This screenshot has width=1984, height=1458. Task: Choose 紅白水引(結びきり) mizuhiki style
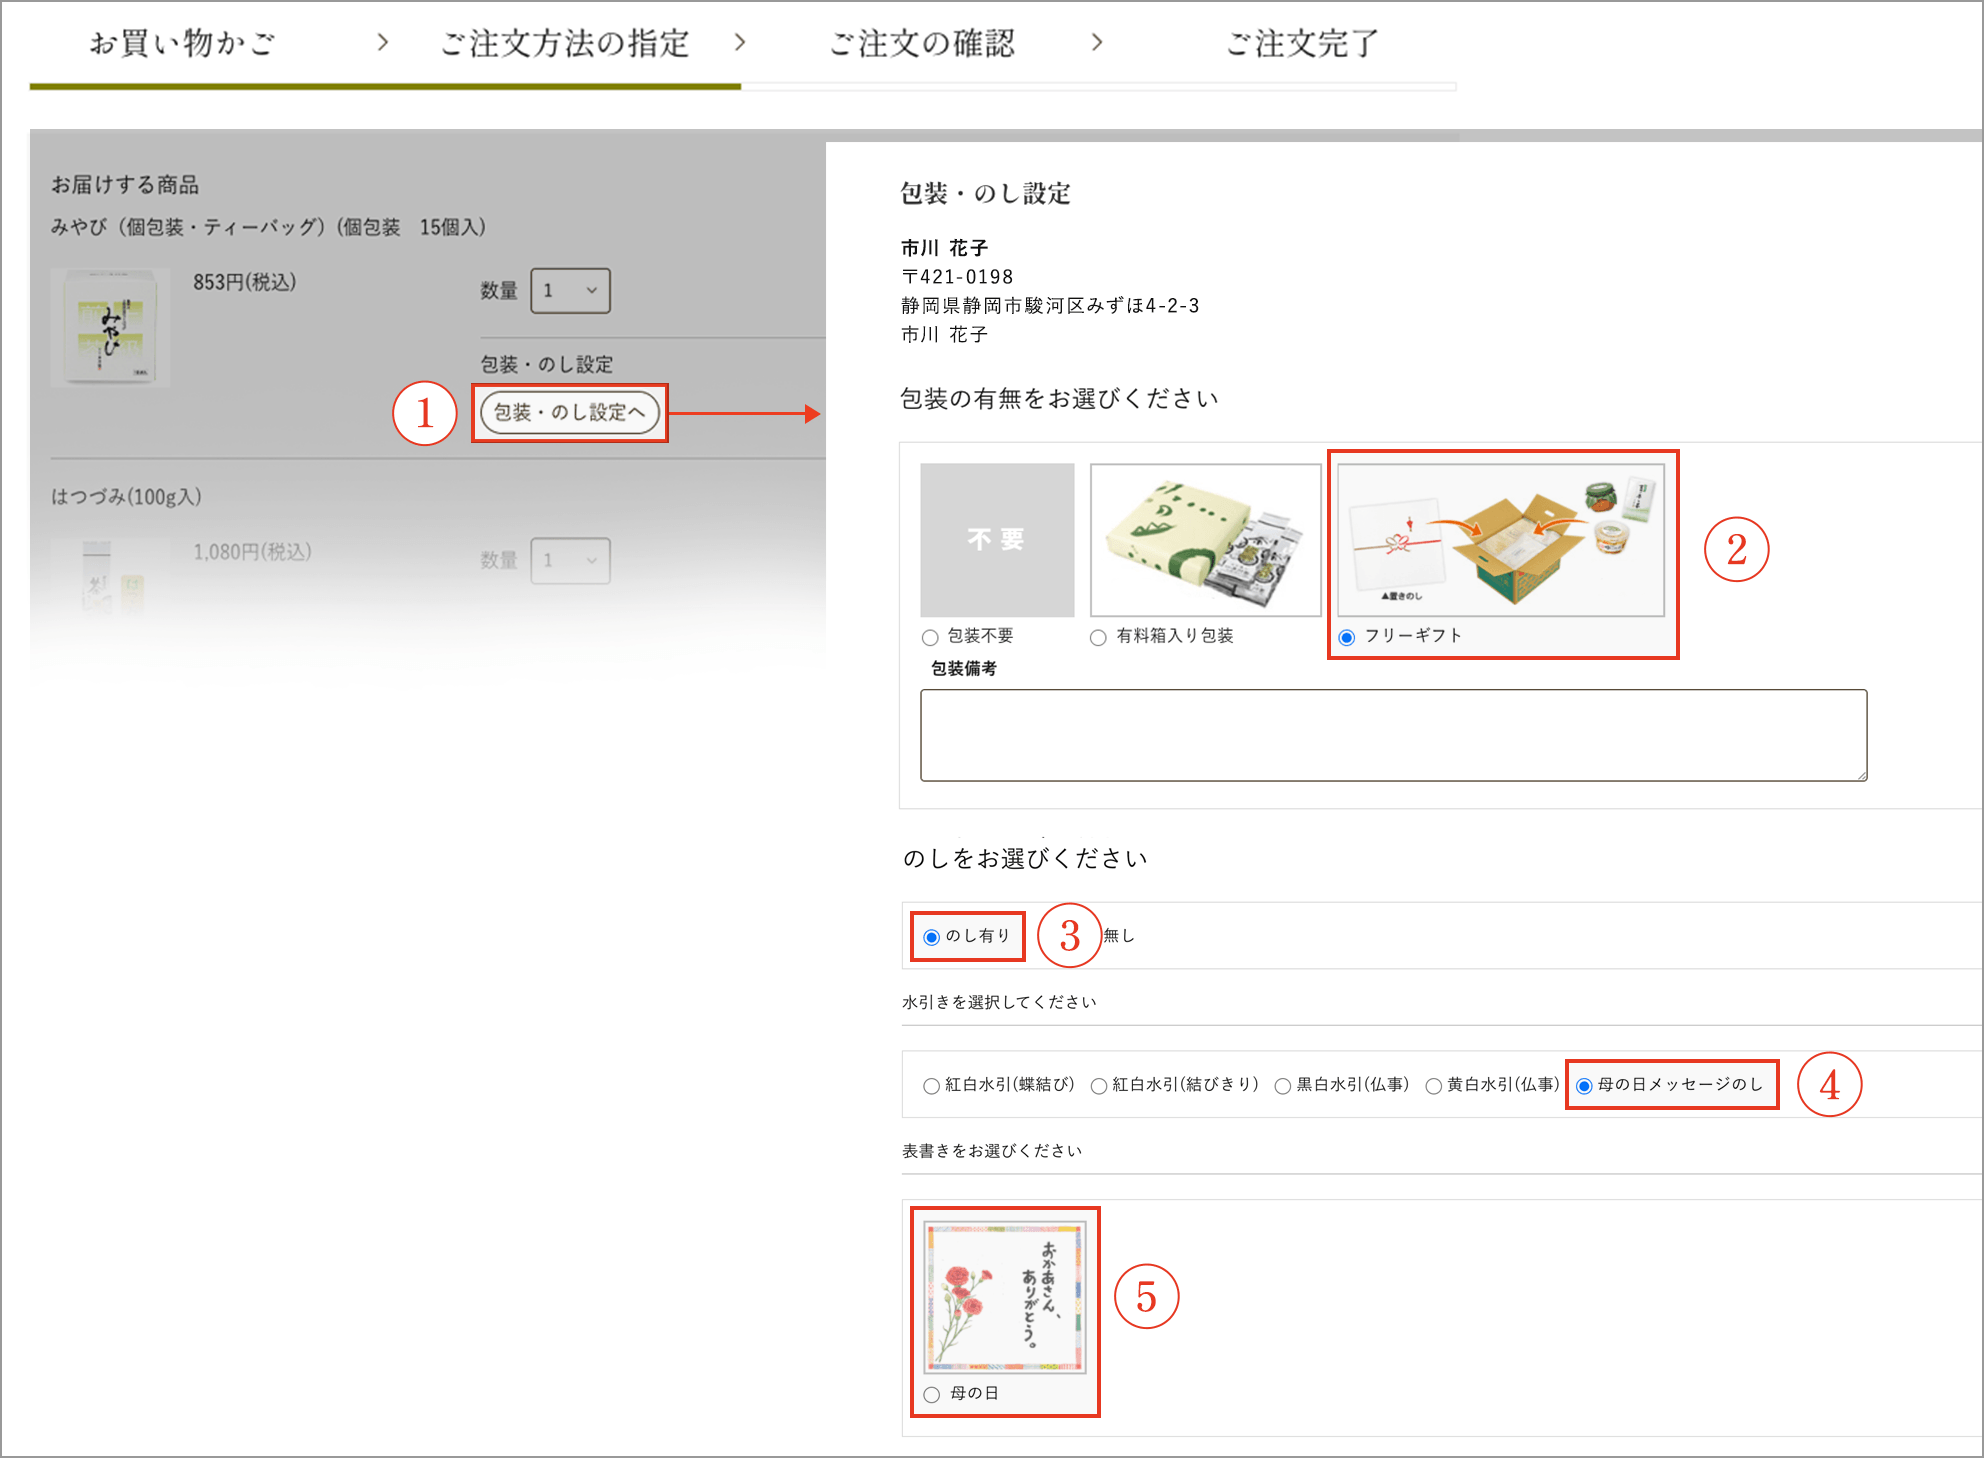click(1099, 1084)
